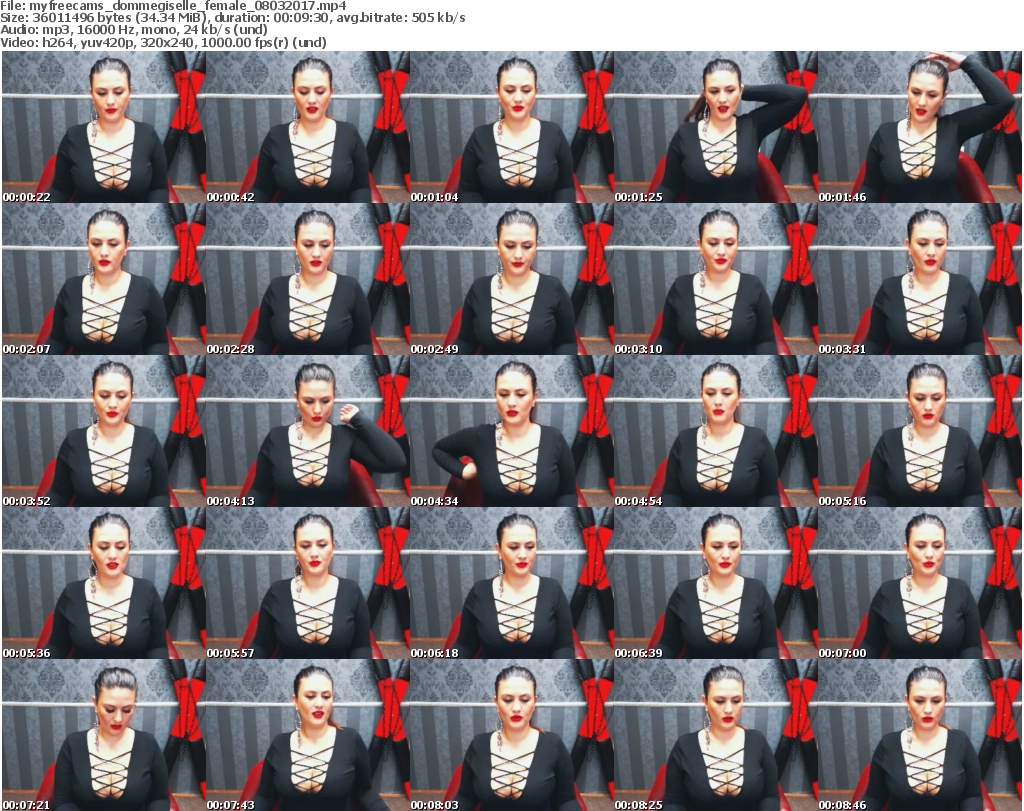Screen dimensions: 1024x811
Task: Select the thumbnail timestamped 00:01:46
Action: pos(920,127)
